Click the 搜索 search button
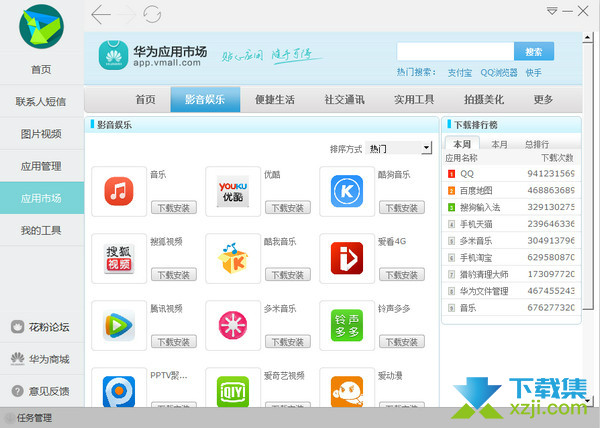600x428 pixels. click(534, 51)
